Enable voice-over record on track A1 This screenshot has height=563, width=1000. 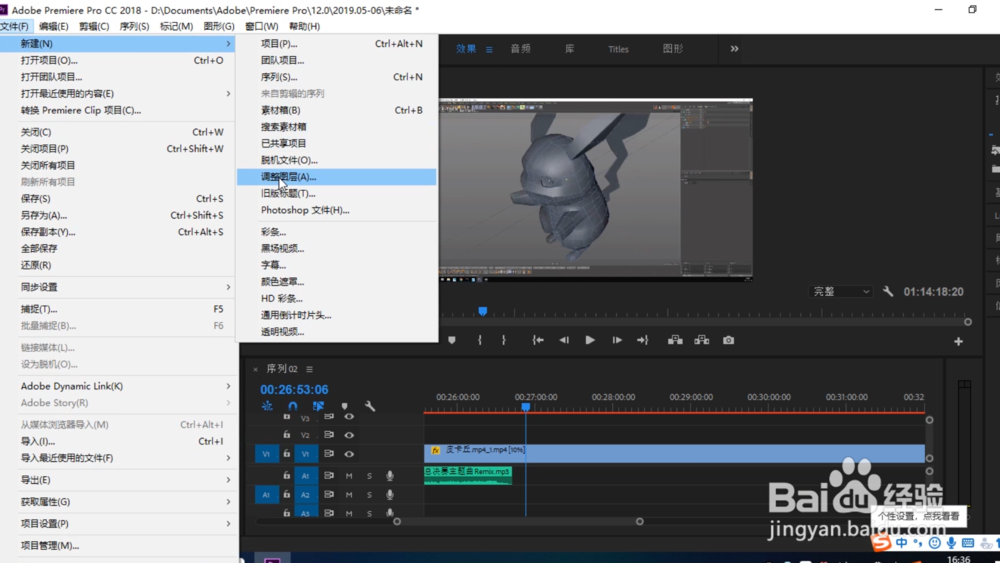[x=390, y=476]
